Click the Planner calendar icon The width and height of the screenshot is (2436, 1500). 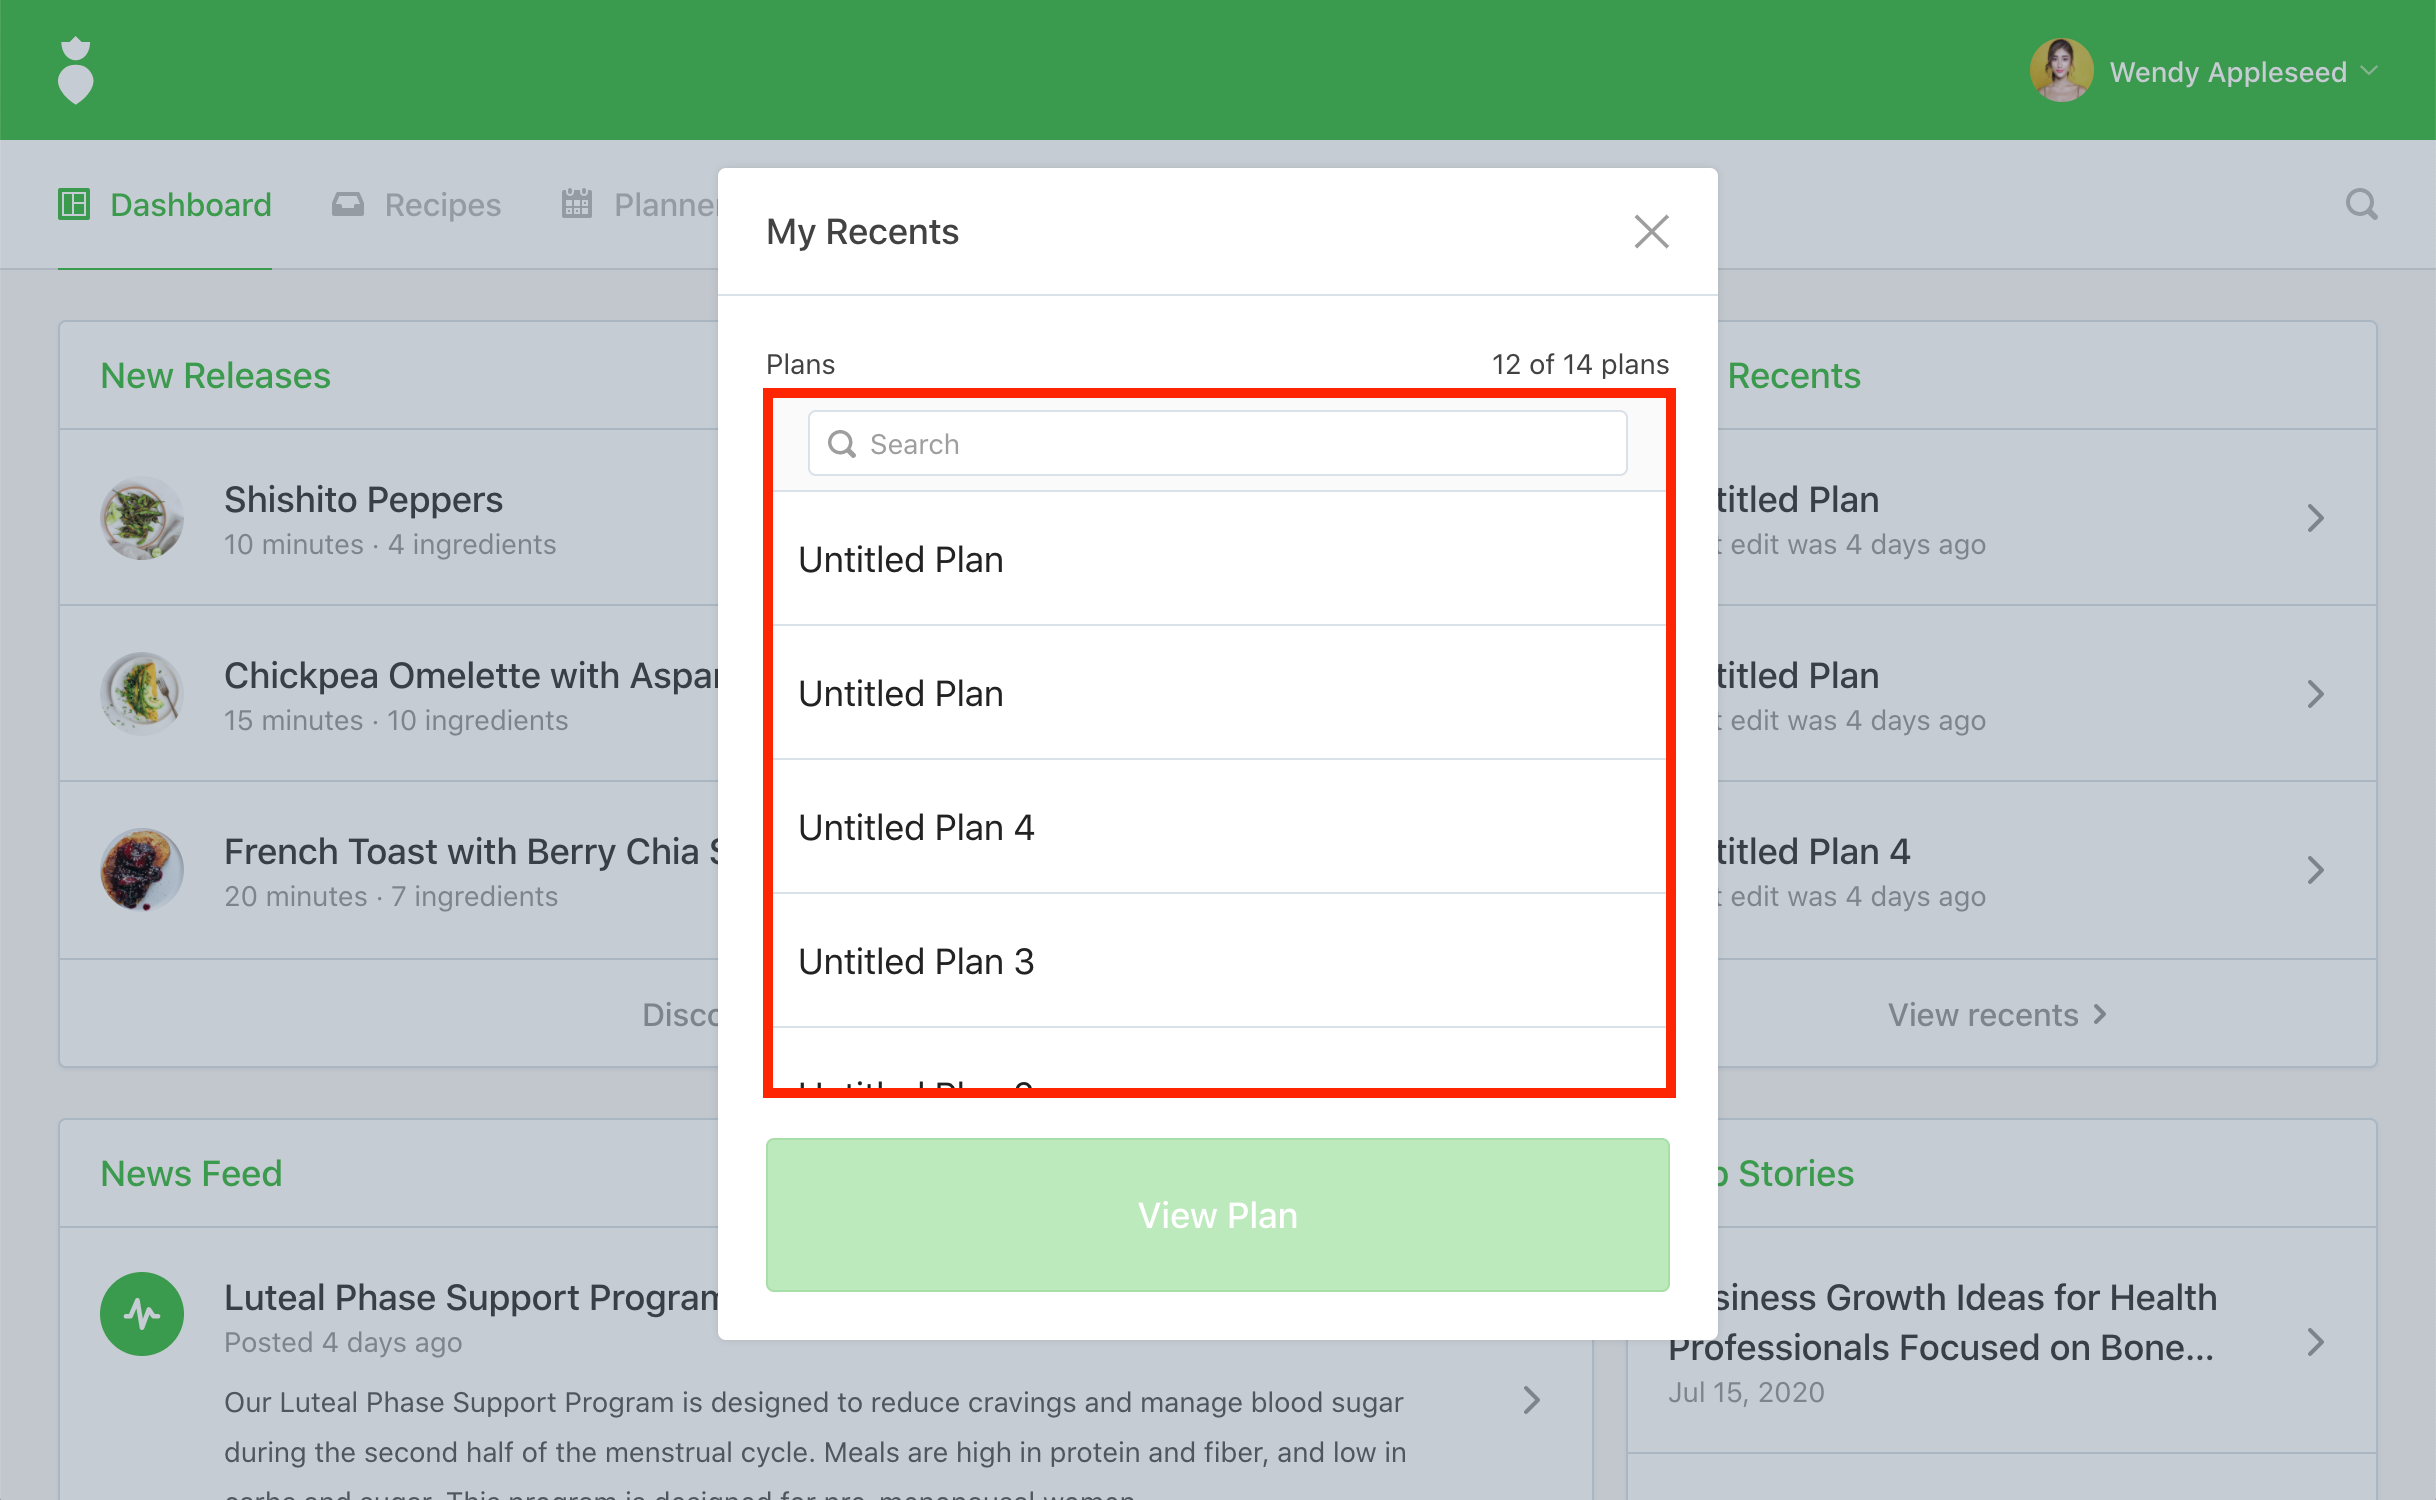(577, 205)
